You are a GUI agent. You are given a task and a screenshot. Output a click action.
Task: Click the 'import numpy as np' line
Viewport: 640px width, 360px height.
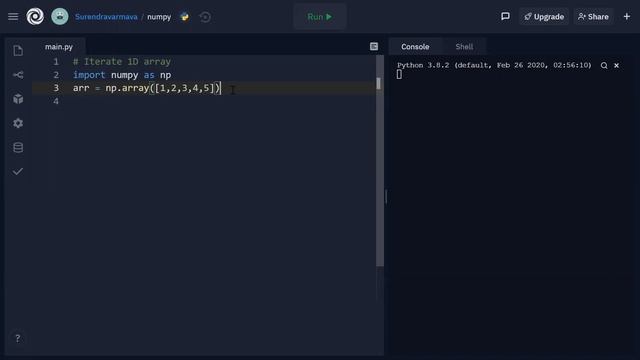click(x=122, y=75)
